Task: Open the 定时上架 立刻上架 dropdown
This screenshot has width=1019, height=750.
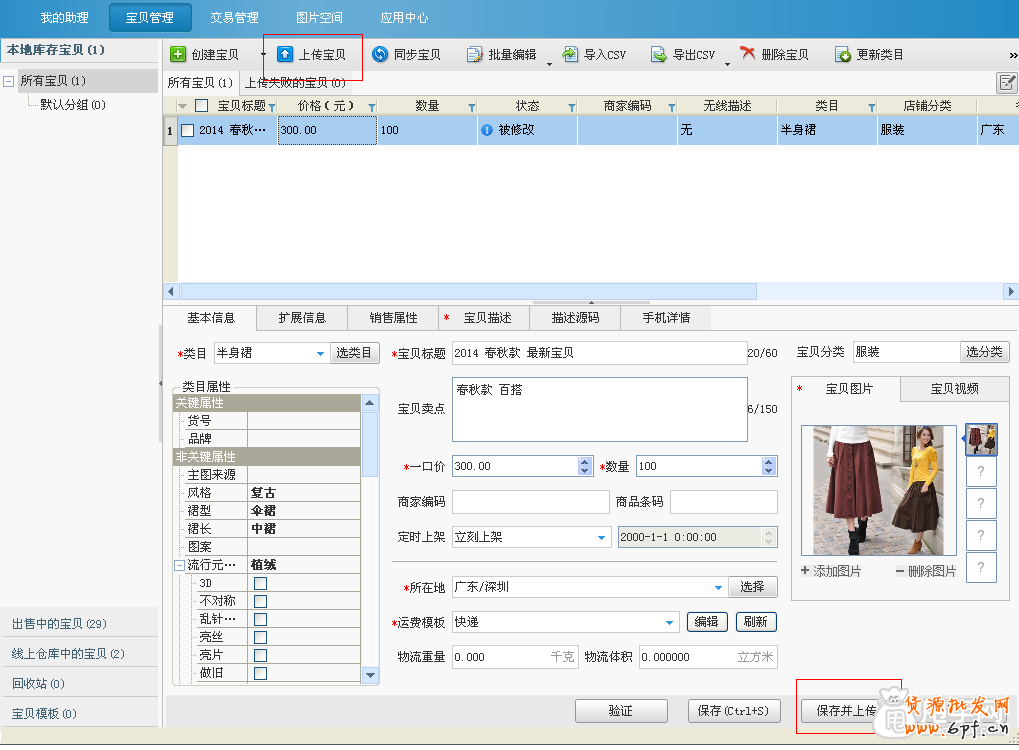Action: click(x=602, y=537)
